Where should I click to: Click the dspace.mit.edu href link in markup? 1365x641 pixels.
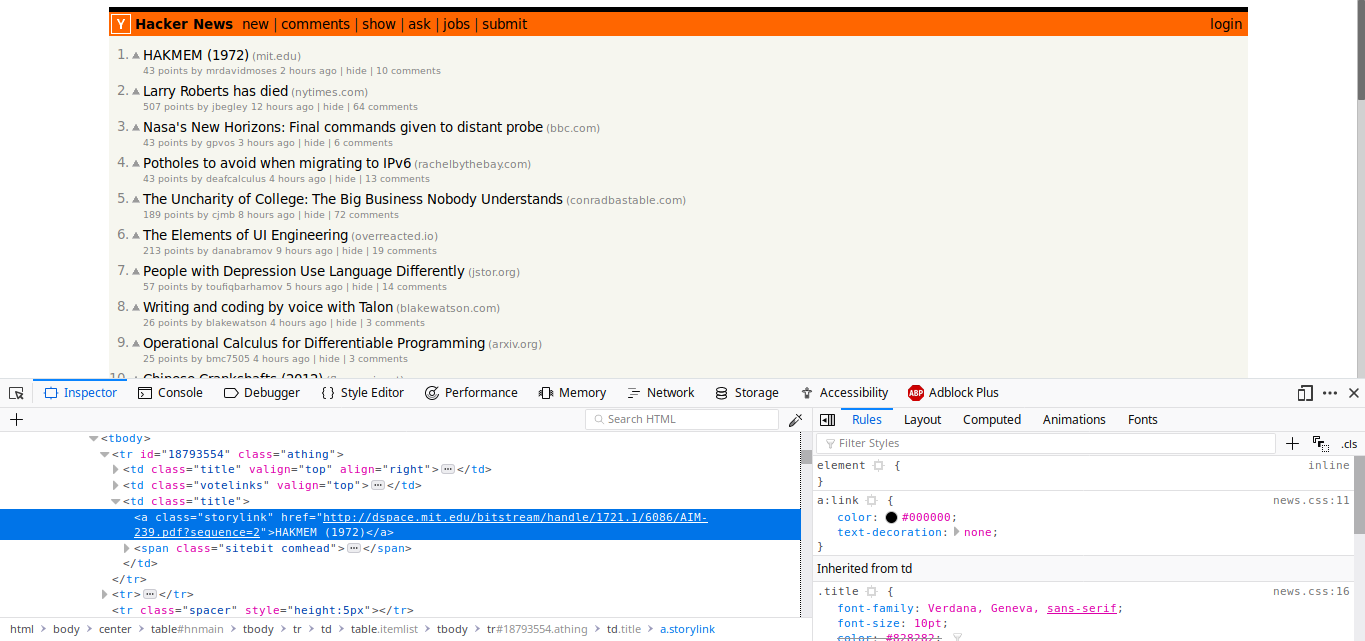pyautogui.click(x=420, y=525)
